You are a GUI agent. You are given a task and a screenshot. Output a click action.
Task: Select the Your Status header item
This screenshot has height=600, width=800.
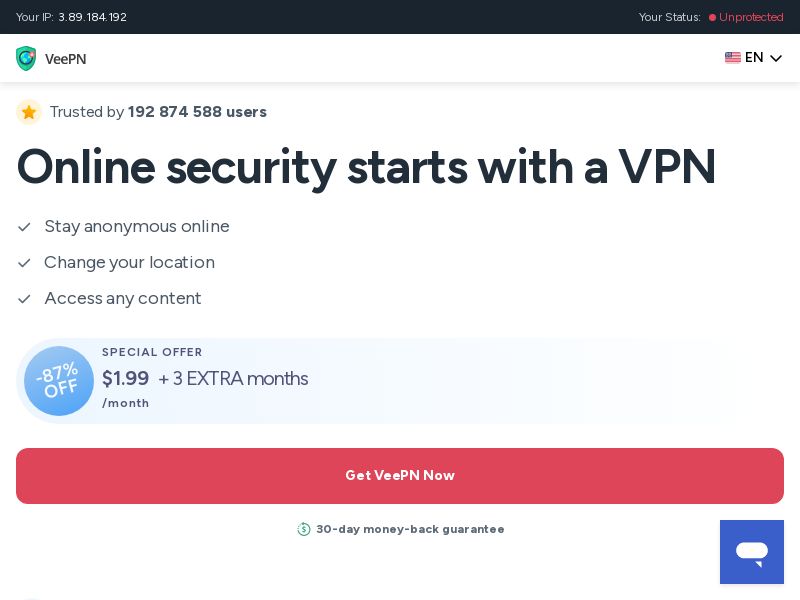click(x=669, y=17)
